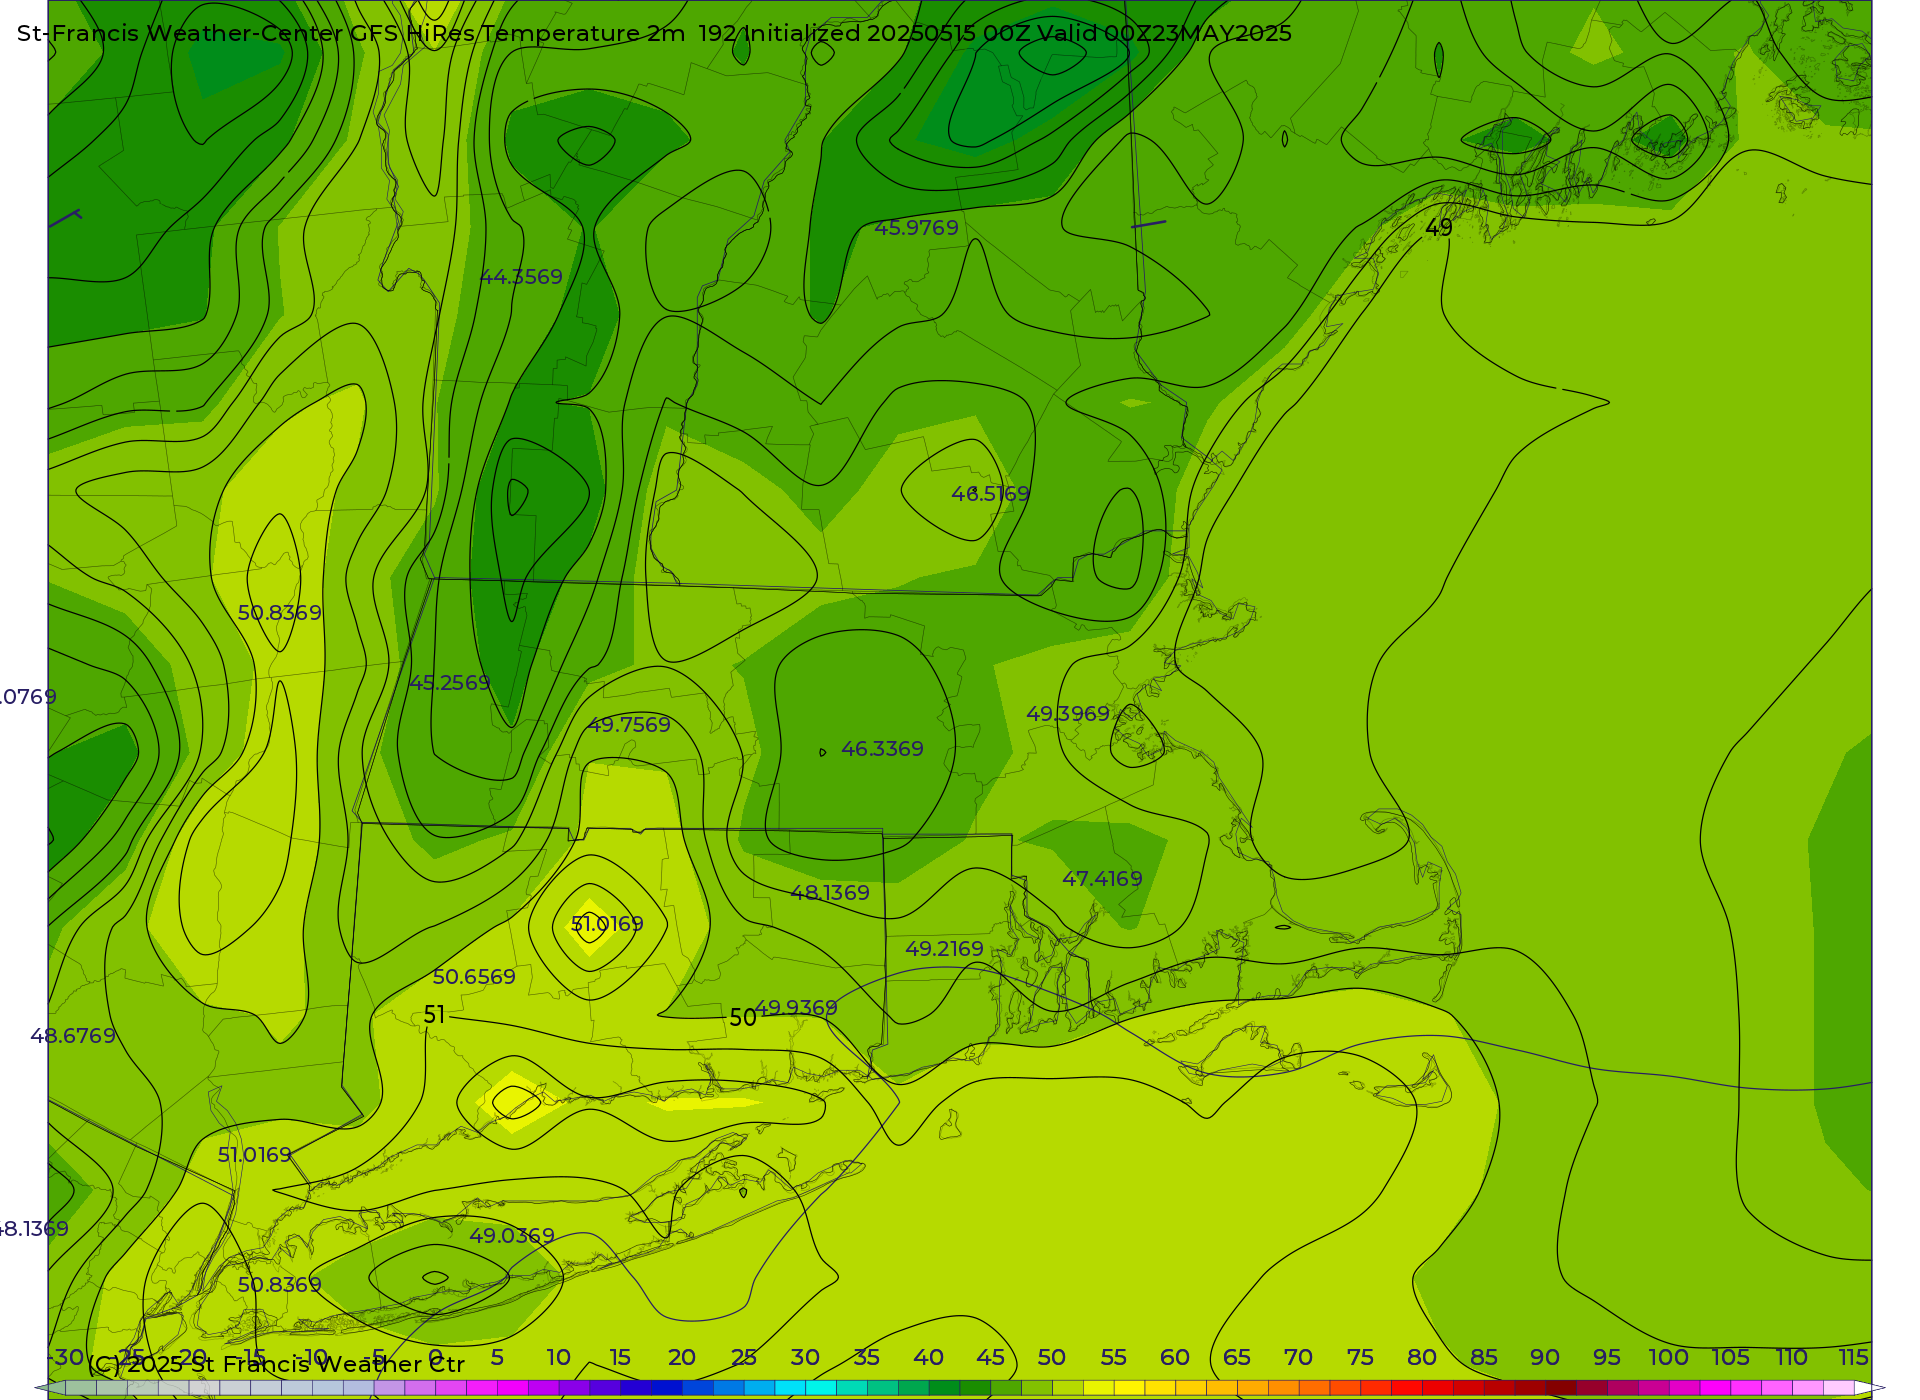Screen dimensions: 1920x1400
Task: Click the gray-green arrow cap starting the color bar
Action: pos(50,1388)
